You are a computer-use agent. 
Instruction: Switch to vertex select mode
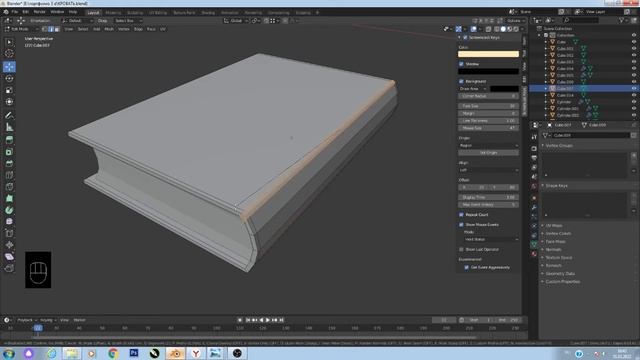click(x=45, y=29)
